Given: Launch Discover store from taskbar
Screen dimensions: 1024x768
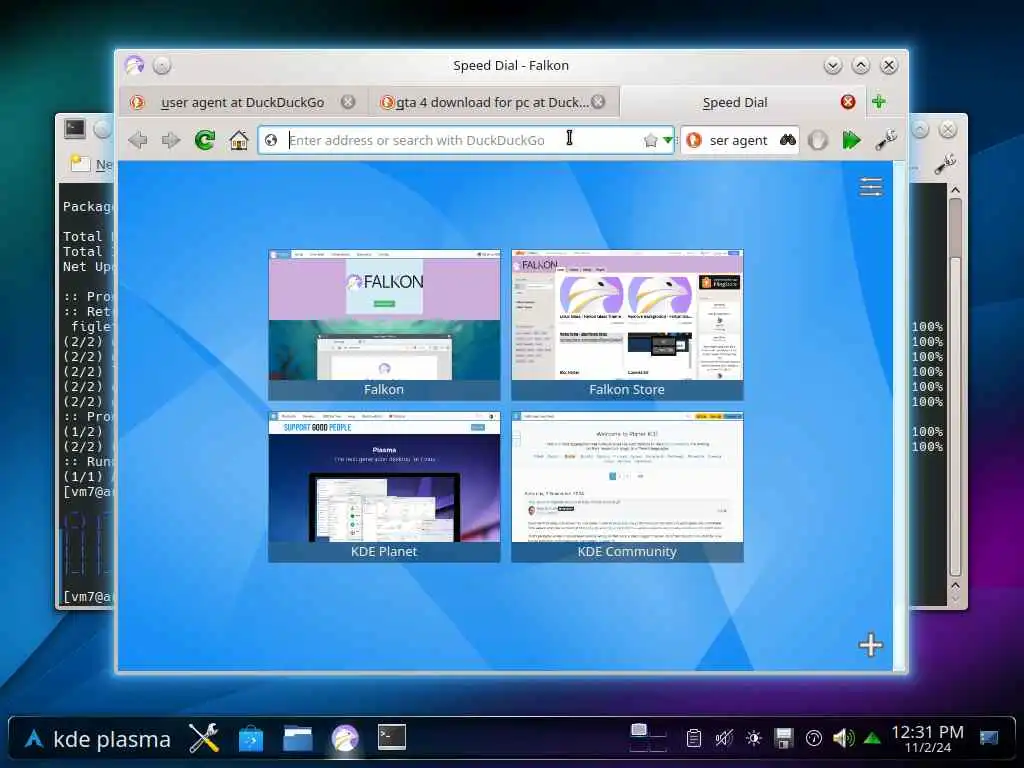Looking at the screenshot, I should click(251, 739).
